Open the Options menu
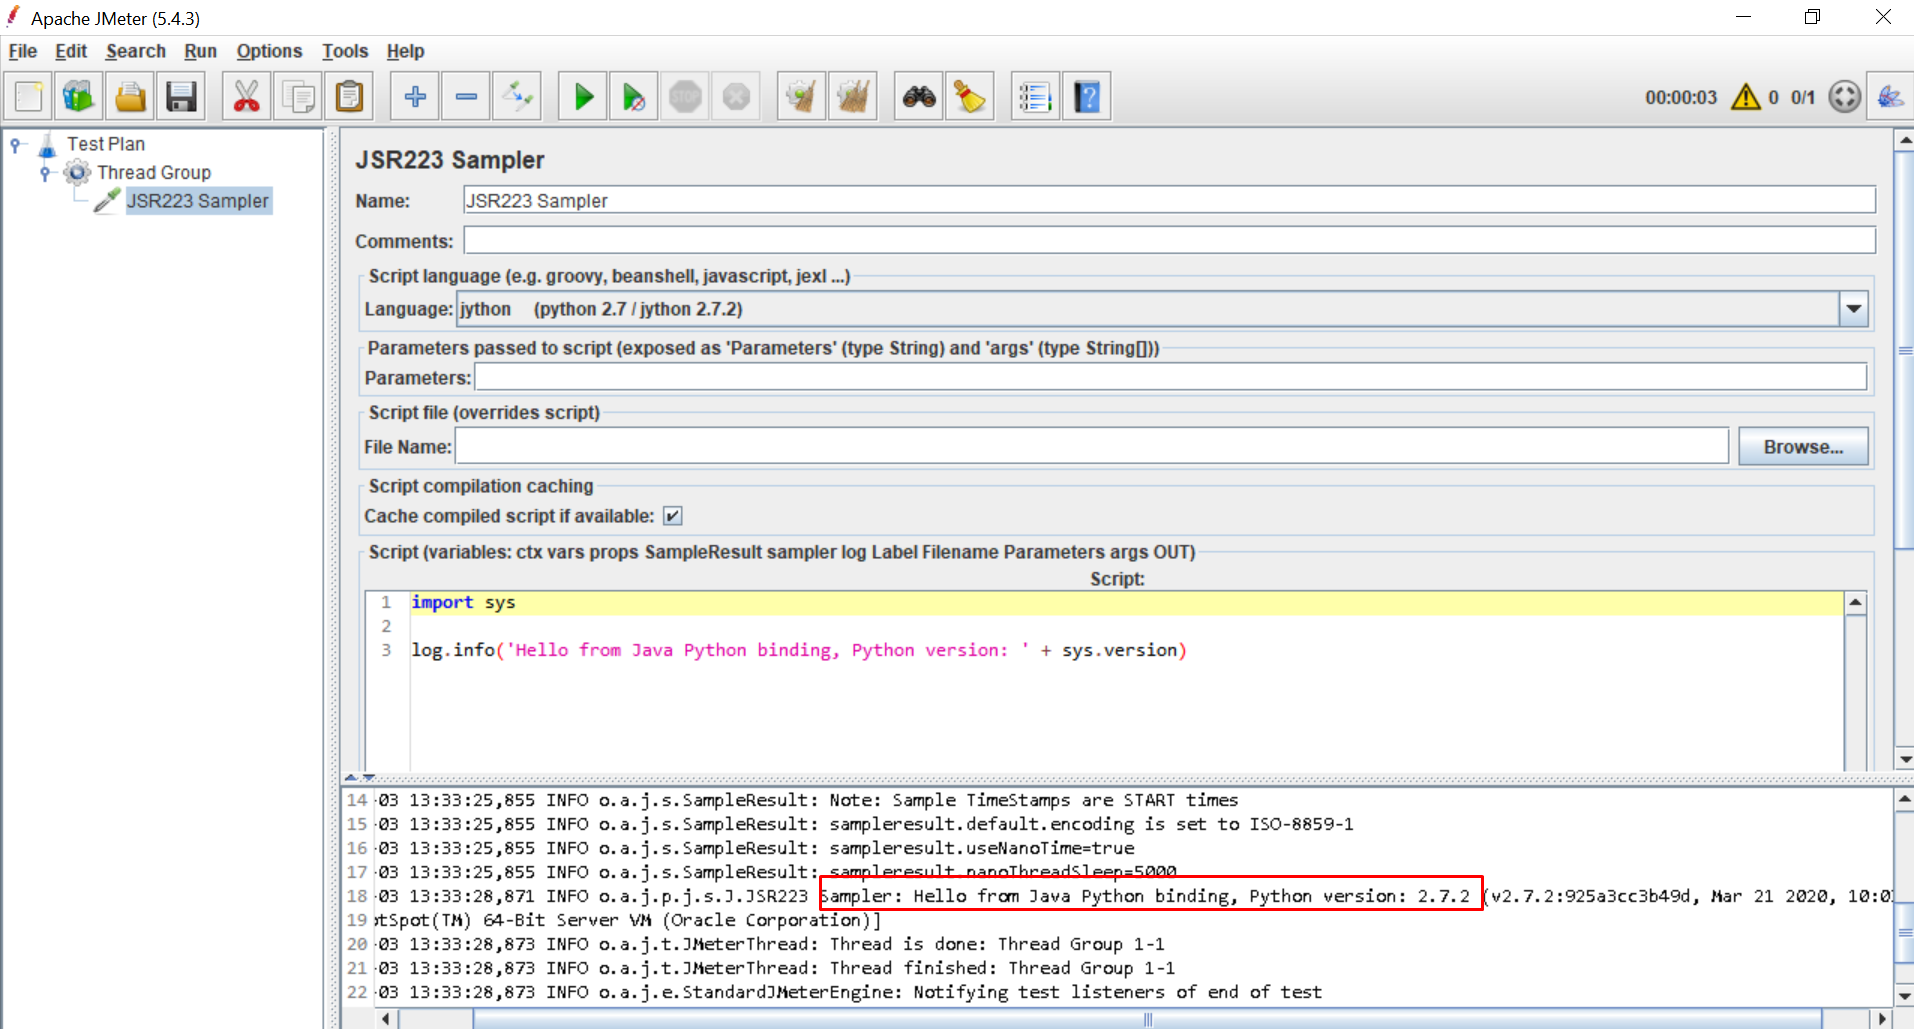Image resolution: width=1914 pixels, height=1029 pixels. click(269, 51)
